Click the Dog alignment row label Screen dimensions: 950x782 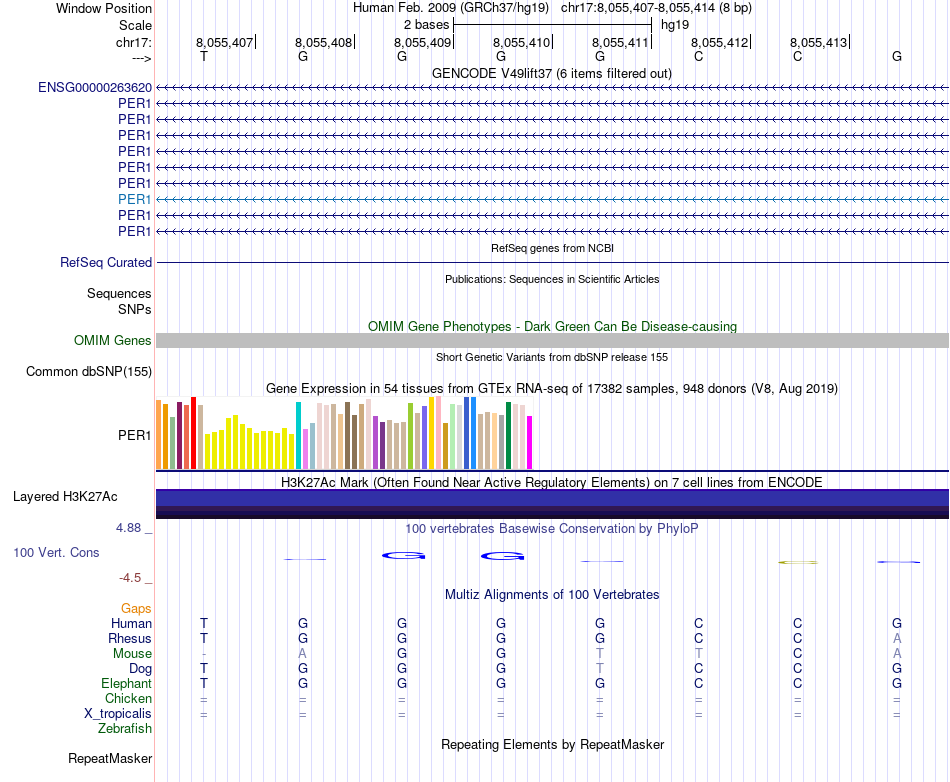pos(140,669)
